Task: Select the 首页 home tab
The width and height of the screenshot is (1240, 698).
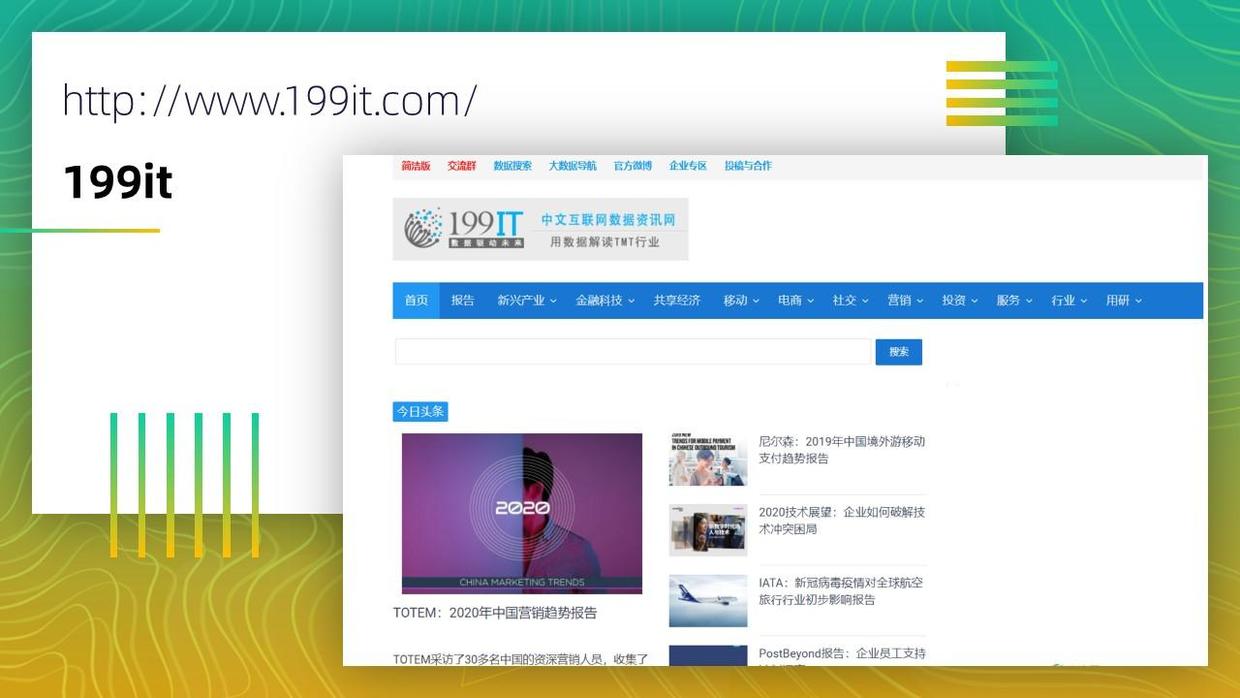Action: (x=415, y=300)
